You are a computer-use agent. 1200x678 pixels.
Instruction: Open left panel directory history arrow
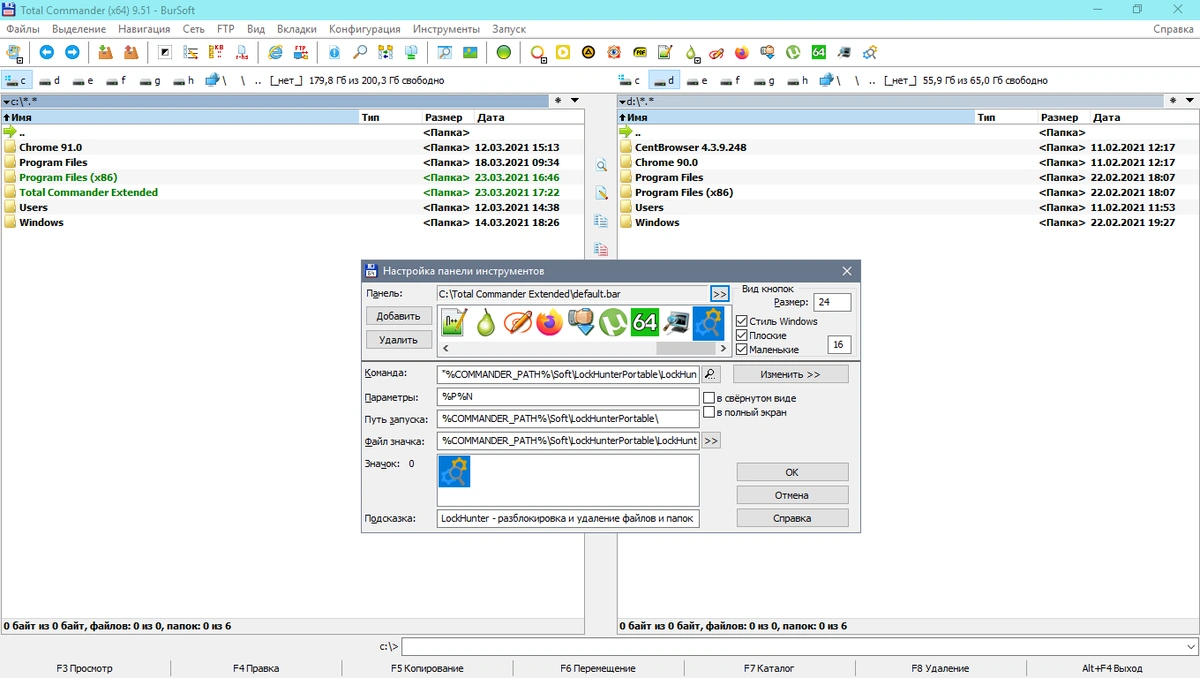click(574, 101)
